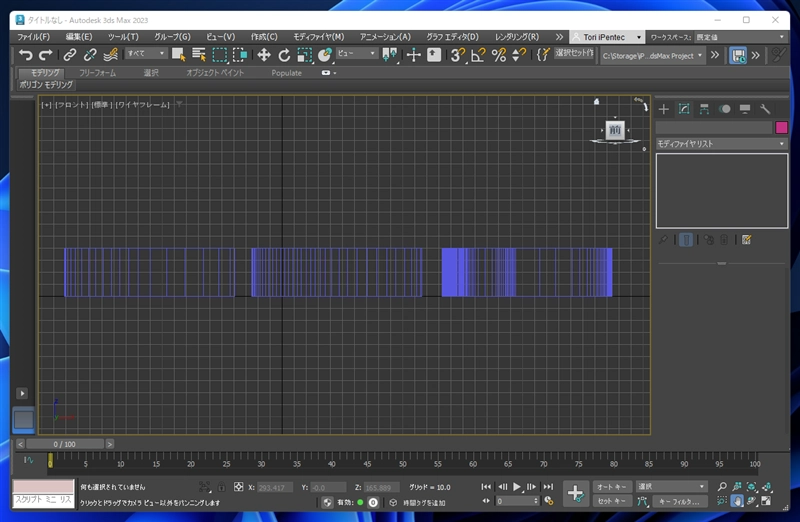
Task: Activate the Select and Scale tool
Action: coord(305,55)
